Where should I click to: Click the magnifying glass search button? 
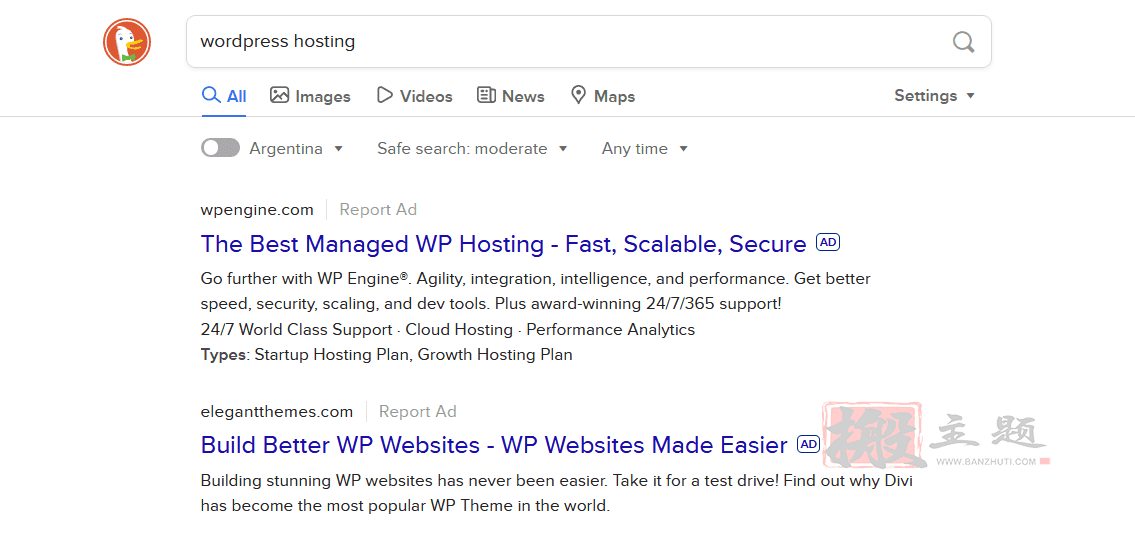(x=963, y=42)
